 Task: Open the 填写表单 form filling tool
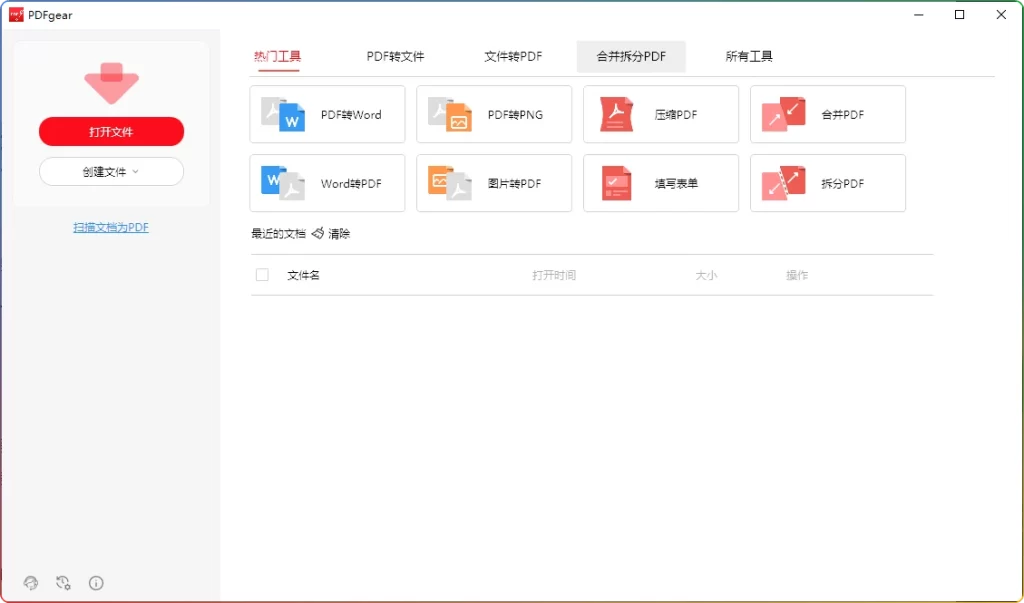(660, 183)
